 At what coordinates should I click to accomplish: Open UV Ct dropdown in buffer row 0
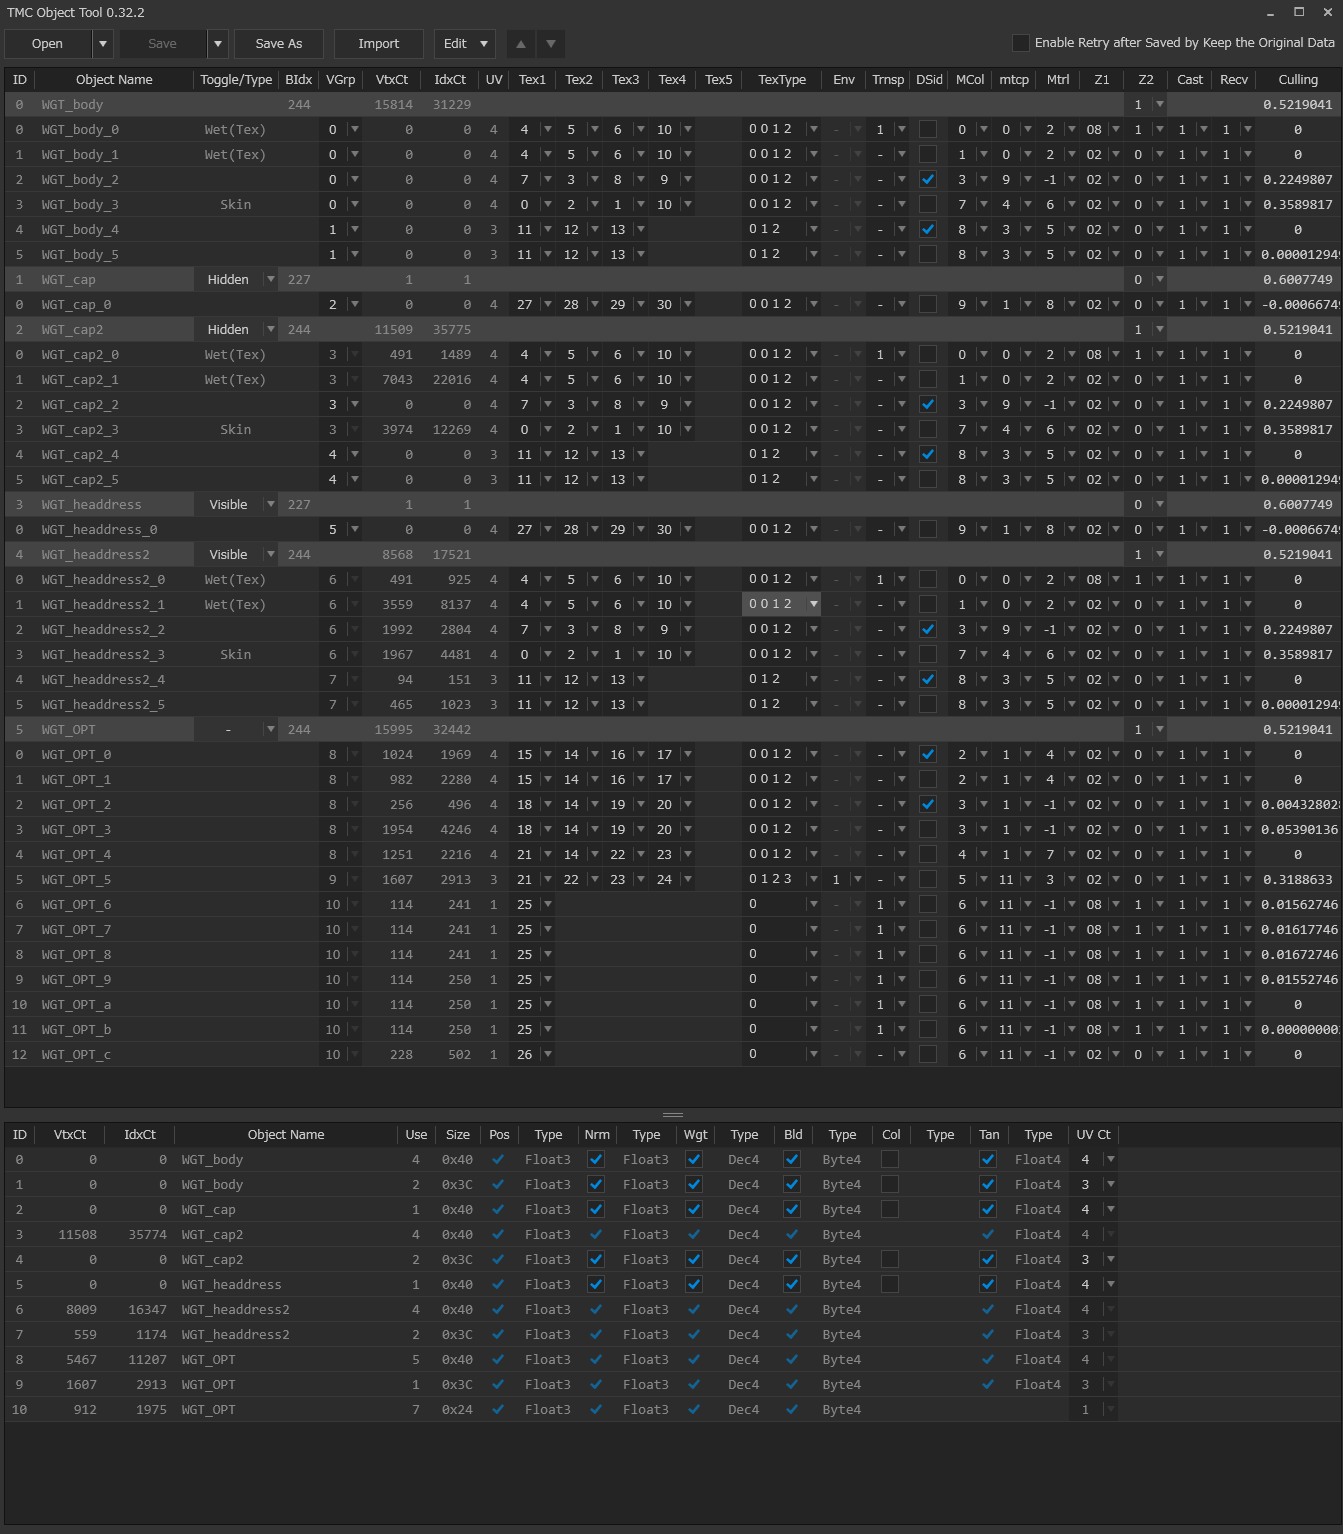(x=1110, y=1159)
